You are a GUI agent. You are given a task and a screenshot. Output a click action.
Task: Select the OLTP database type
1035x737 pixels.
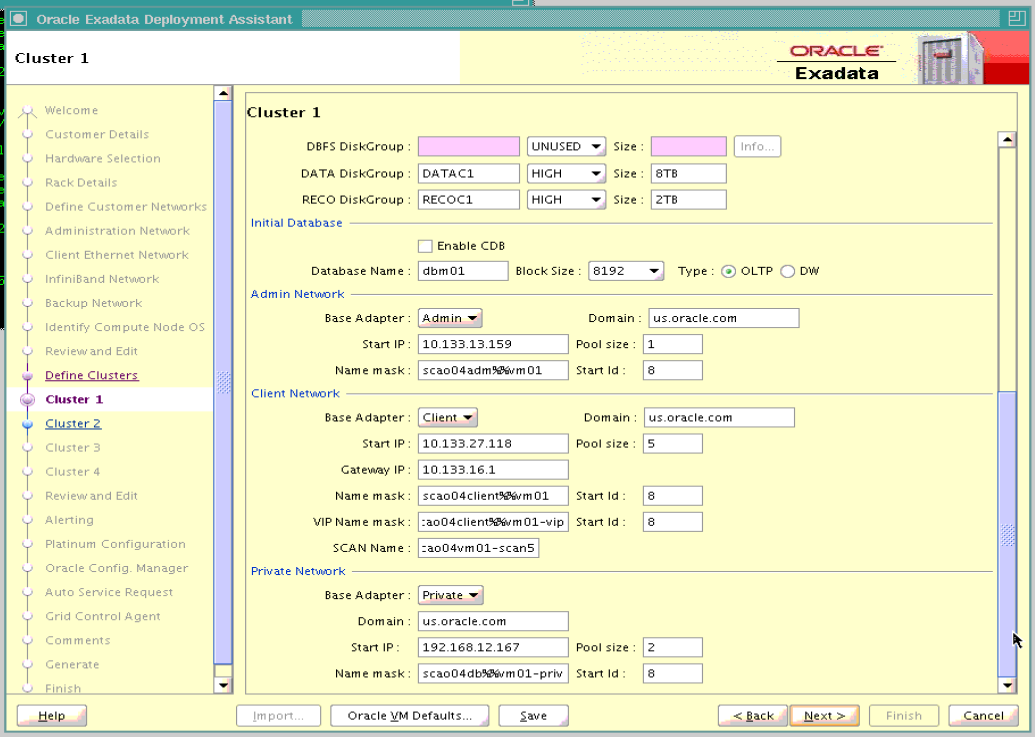coord(728,271)
